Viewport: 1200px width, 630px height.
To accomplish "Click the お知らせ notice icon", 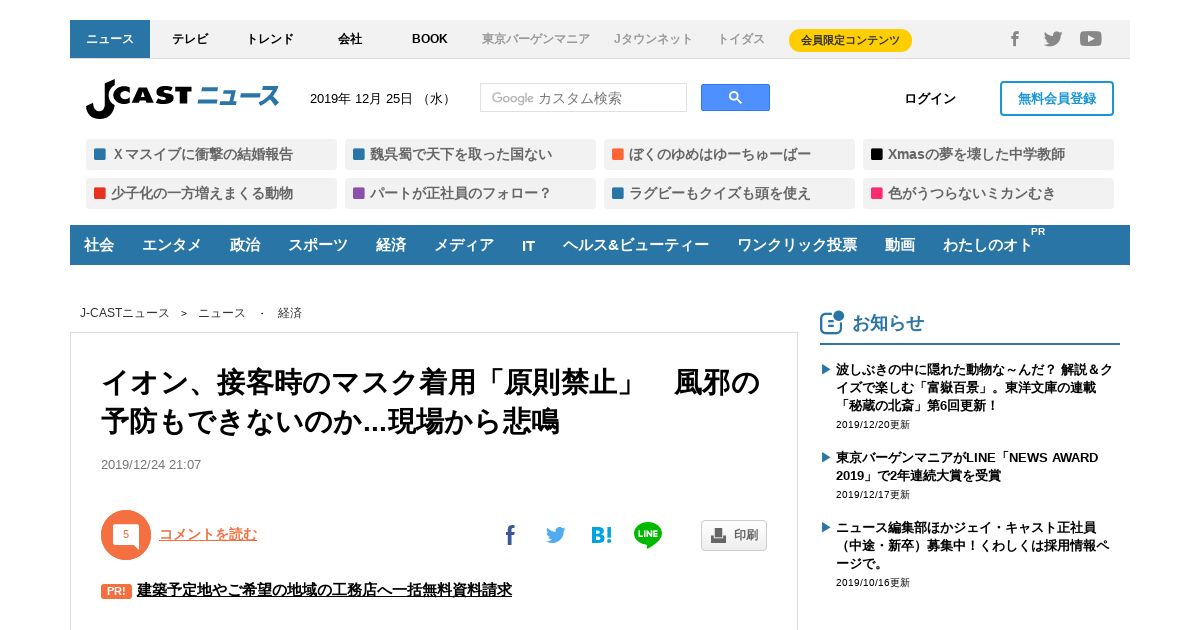I will click(832, 322).
